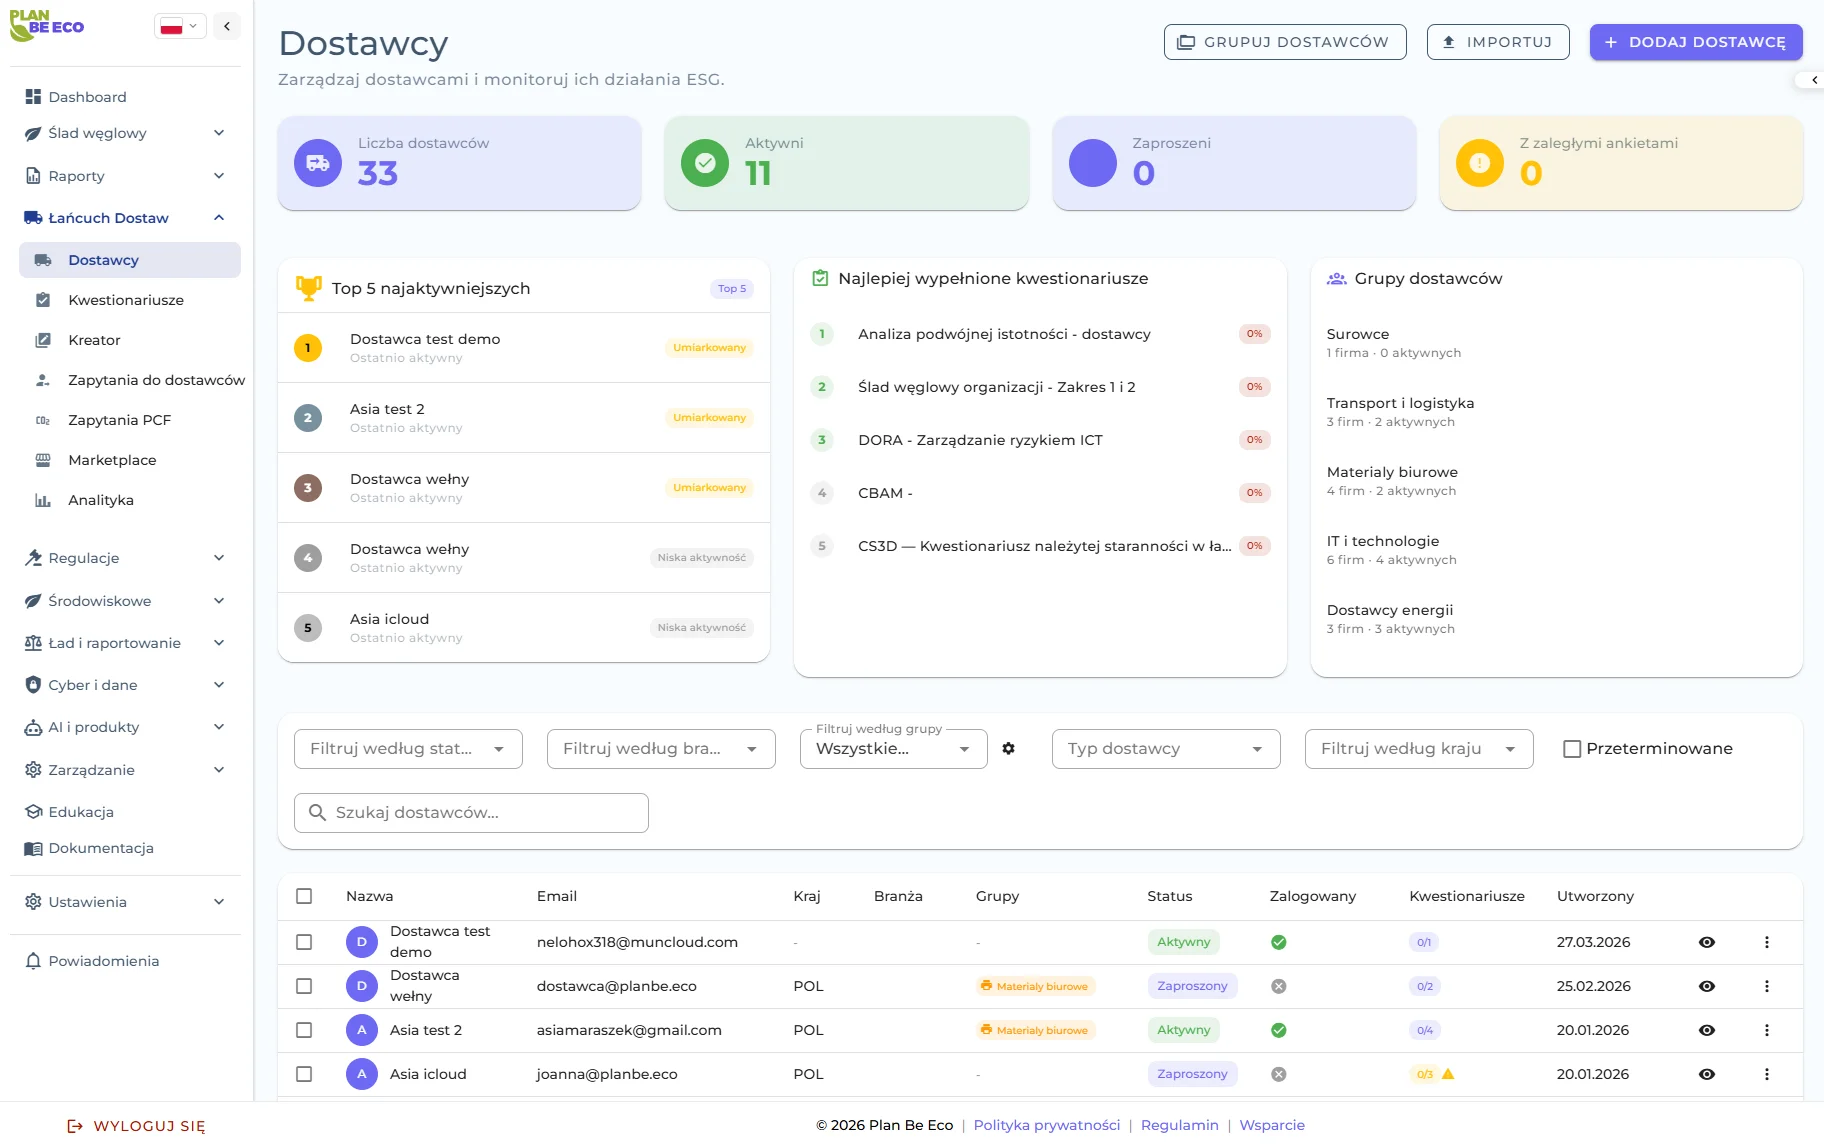Open the Polityka prywatności link
The width and height of the screenshot is (1824, 1147).
[x=1046, y=1124]
